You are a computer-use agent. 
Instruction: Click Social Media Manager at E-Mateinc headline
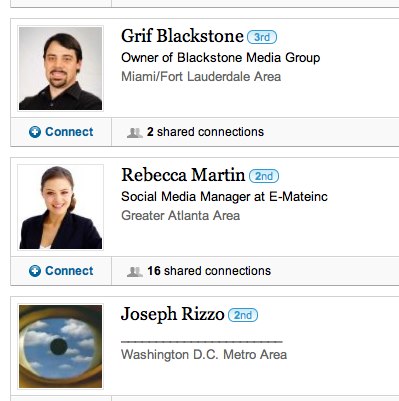(x=224, y=197)
